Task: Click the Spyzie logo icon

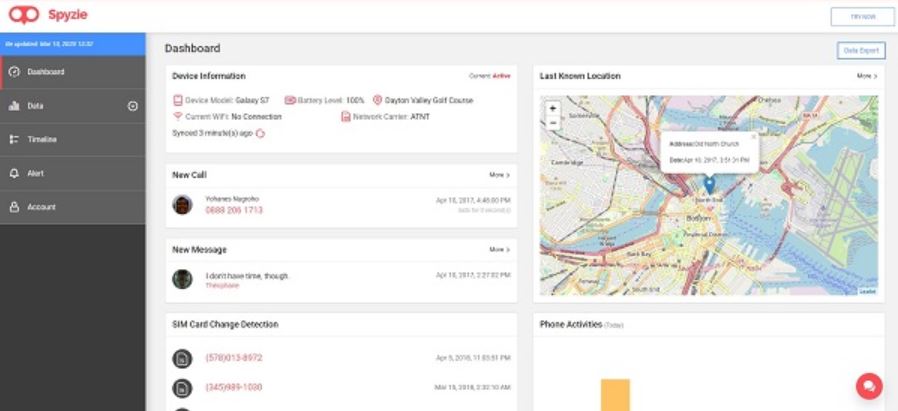Action: pos(23,15)
